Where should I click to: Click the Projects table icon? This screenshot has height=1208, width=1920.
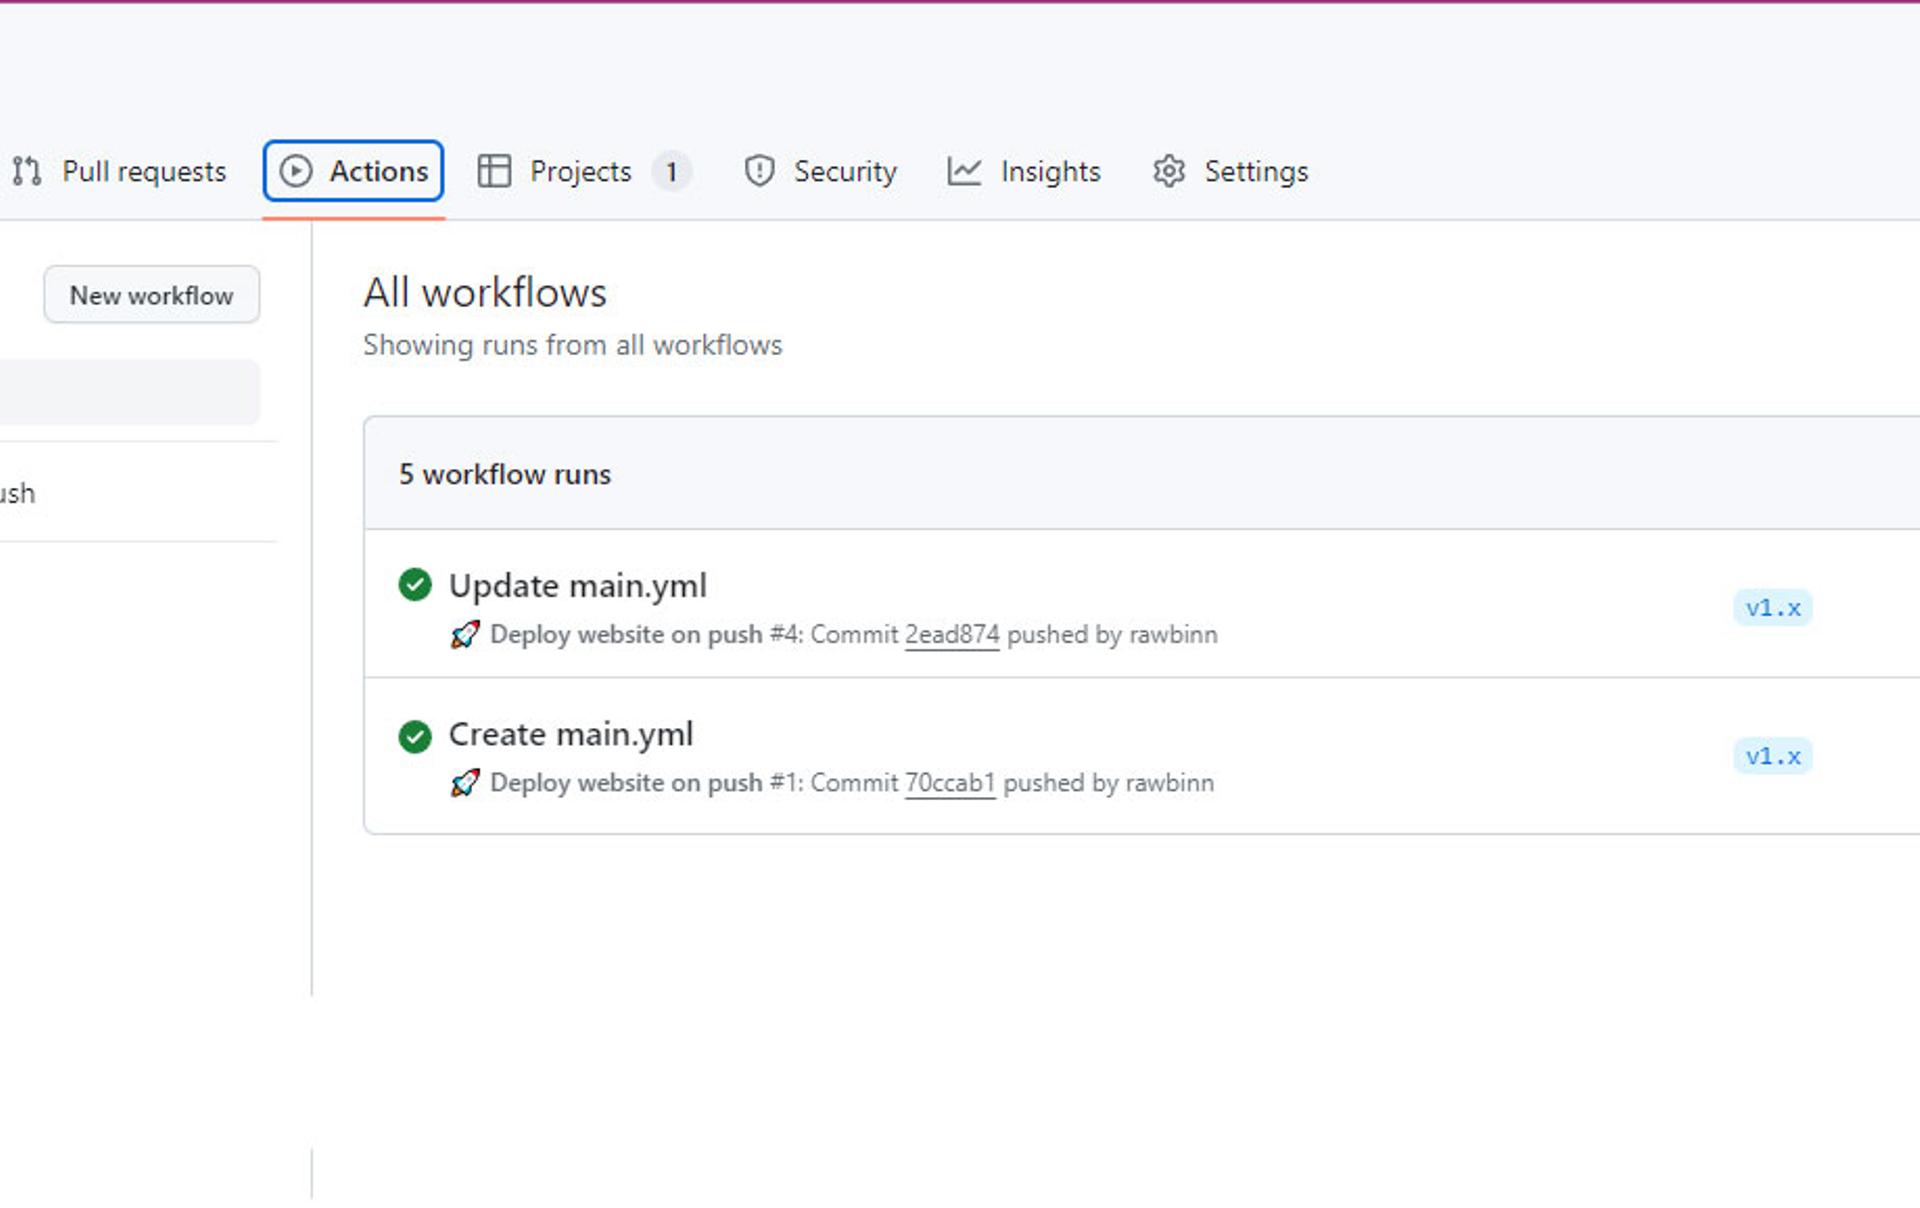coord(494,171)
